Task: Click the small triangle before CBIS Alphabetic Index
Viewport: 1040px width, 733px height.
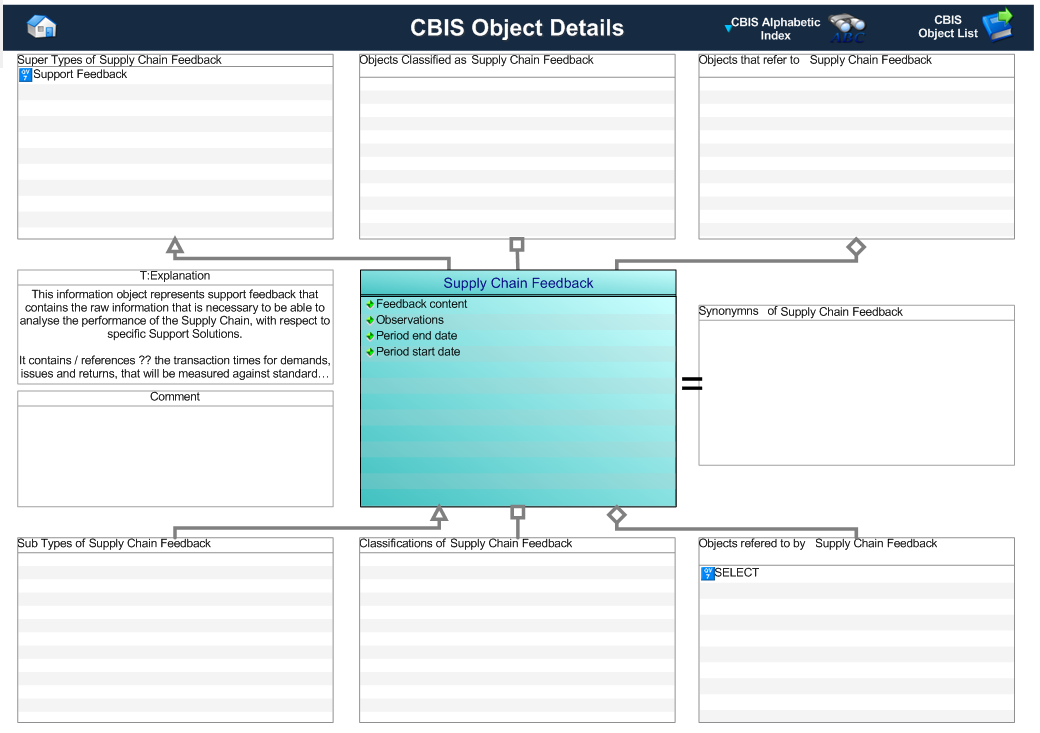Action: 728,28
